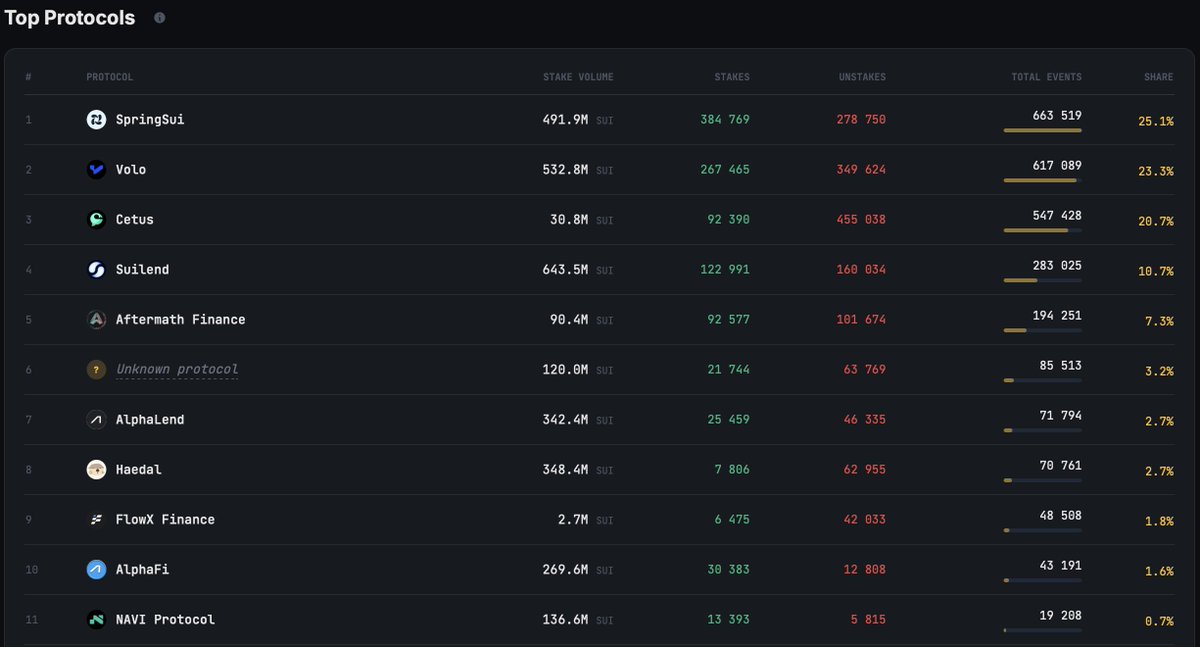Select the 384 769 stakes value
Screen dimensions: 1200x647
click(x=725, y=120)
